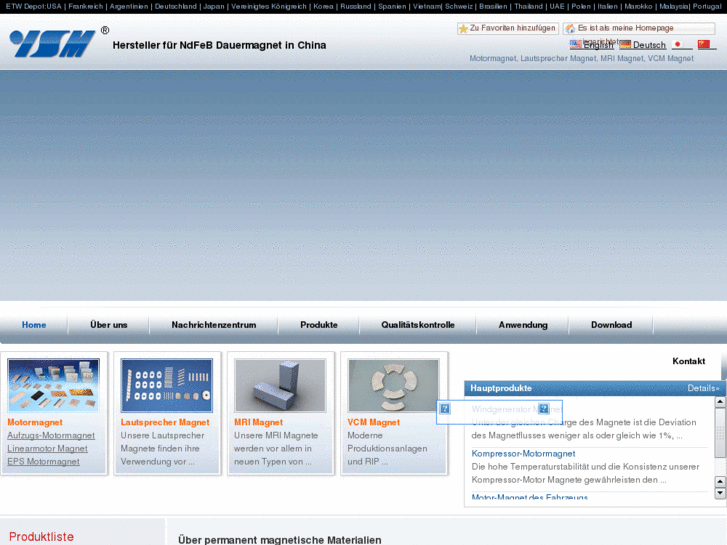The width and height of the screenshot is (727, 545).
Task: Click the YSM company logo
Action: click(x=52, y=44)
